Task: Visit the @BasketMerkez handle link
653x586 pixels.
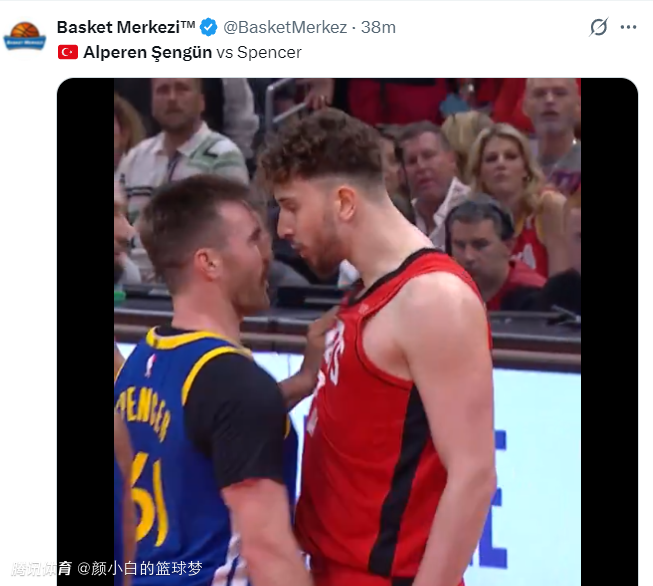Action: 285,27
